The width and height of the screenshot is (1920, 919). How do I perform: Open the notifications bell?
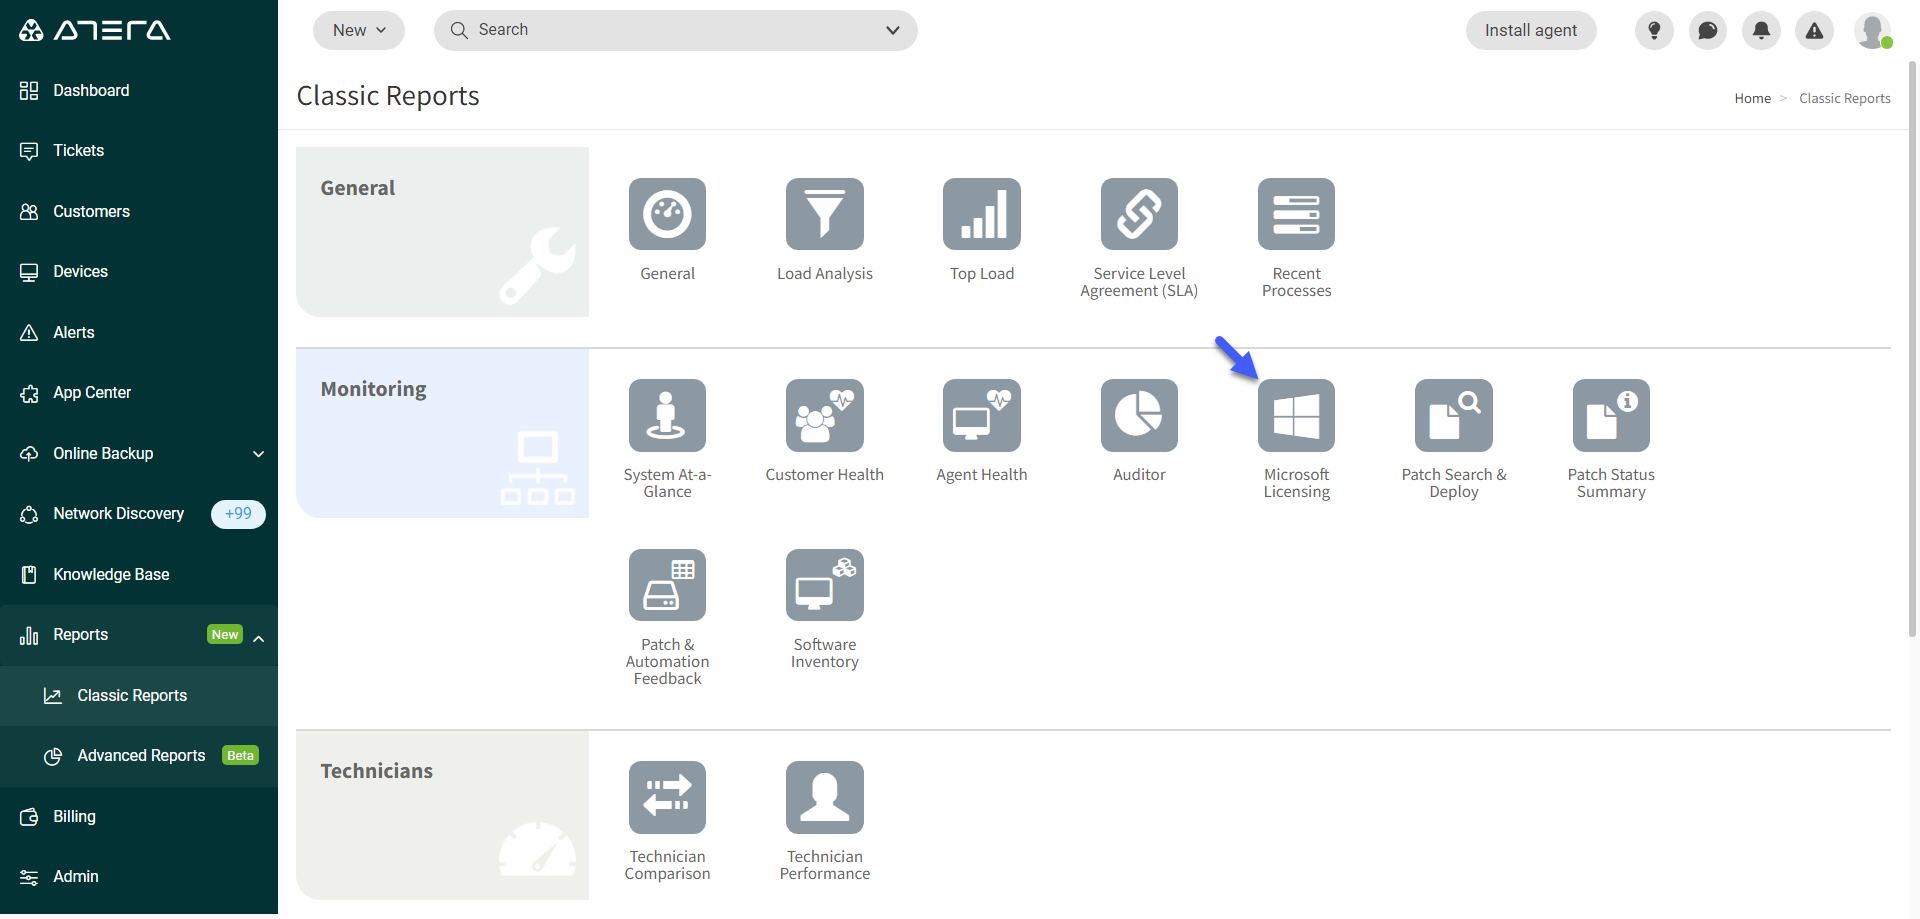pyautogui.click(x=1761, y=30)
